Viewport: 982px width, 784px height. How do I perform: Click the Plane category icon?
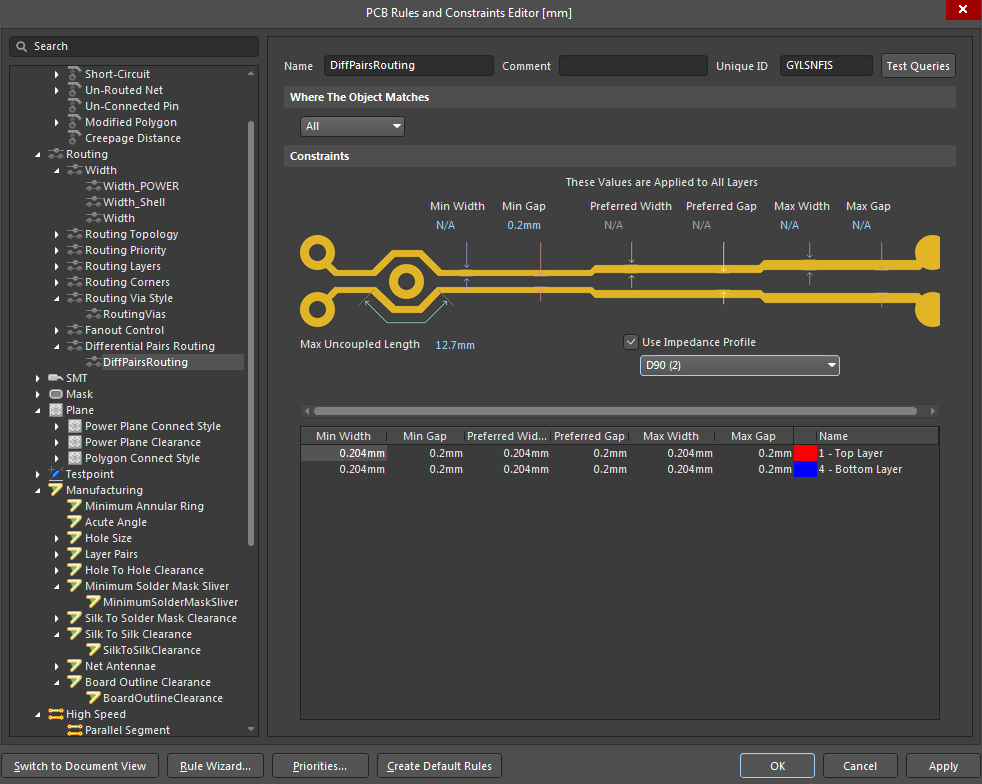tap(57, 410)
